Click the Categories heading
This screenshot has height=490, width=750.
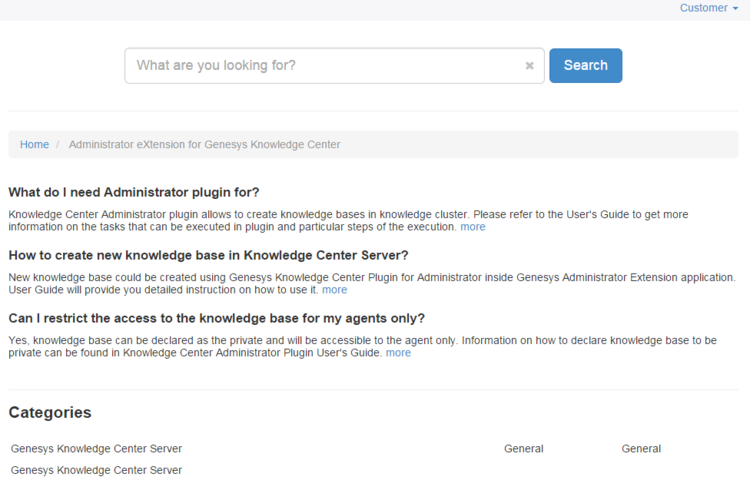pyautogui.click(x=50, y=412)
